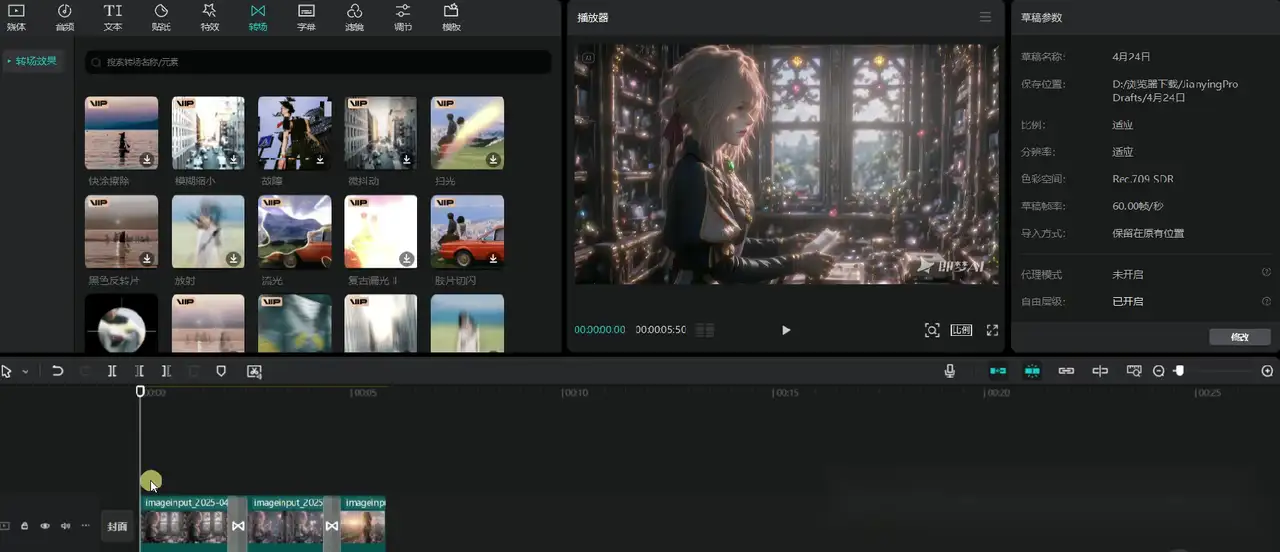
Task: Open the Stickers (贴纸) panel
Action: click(x=161, y=17)
